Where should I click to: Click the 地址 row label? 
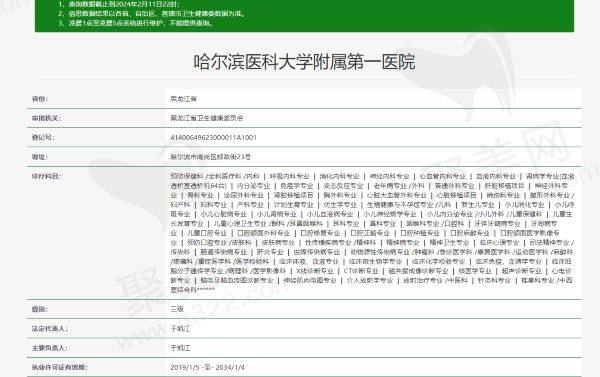click(x=40, y=157)
